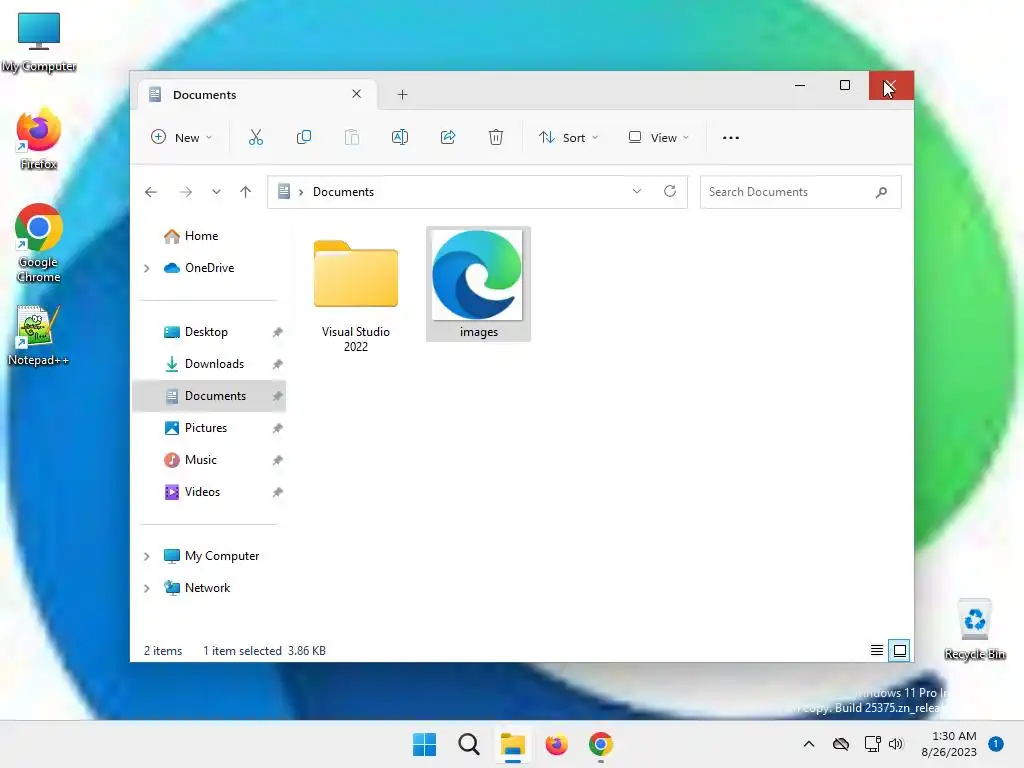The image size is (1024, 768).
Task: Go up one folder level arrow
Action: click(x=246, y=192)
